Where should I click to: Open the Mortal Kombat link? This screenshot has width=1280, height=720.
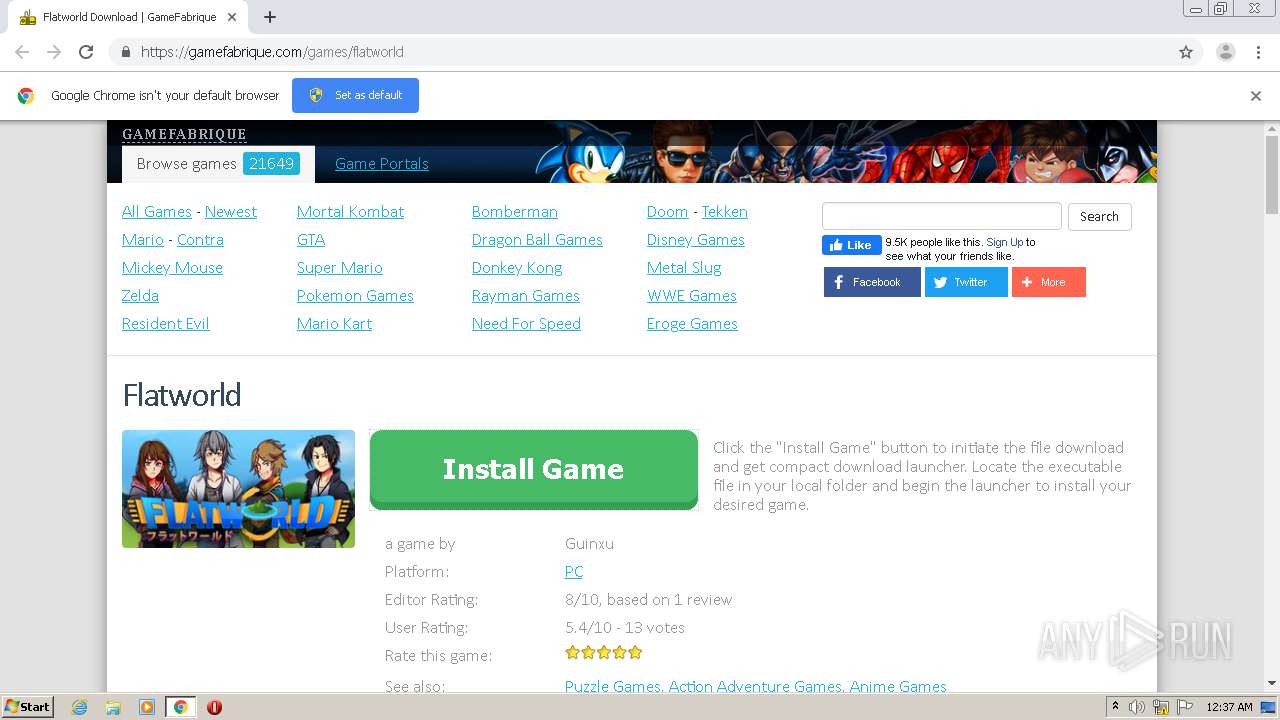(x=350, y=212)
